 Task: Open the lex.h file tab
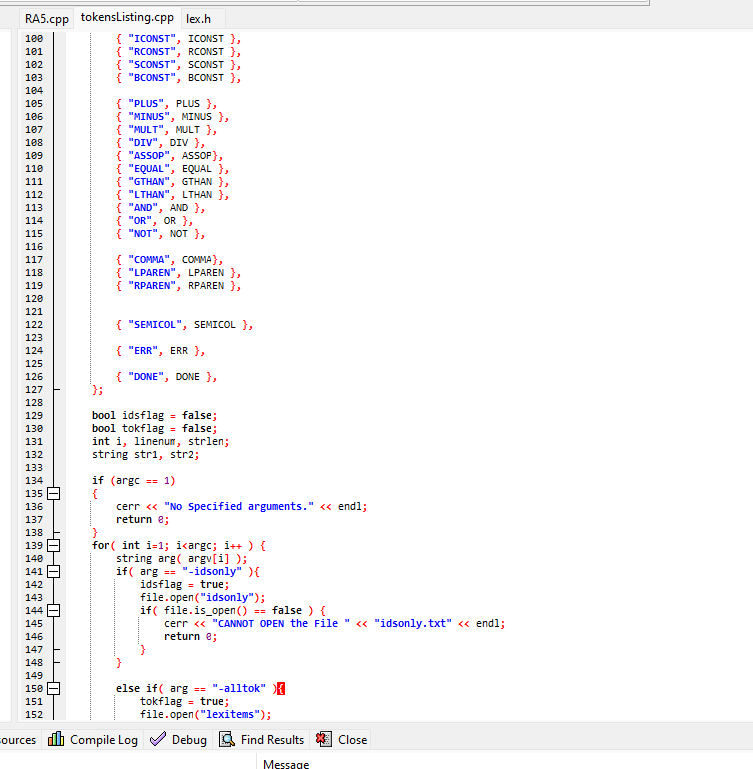[x=198, y=19]
